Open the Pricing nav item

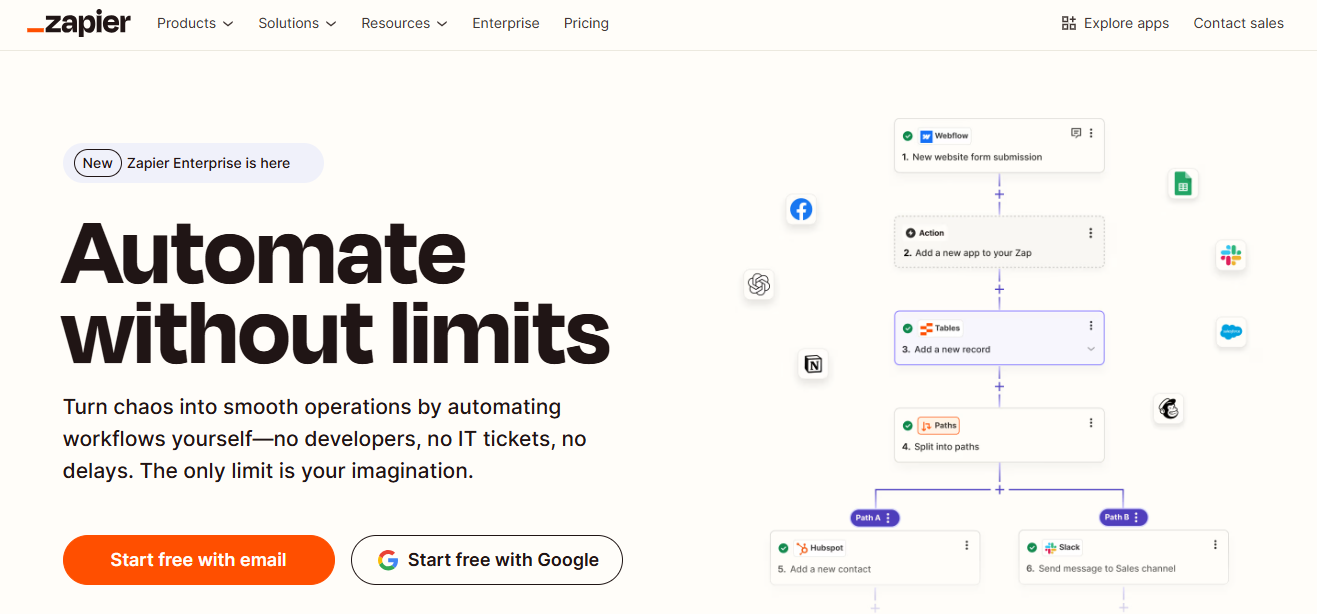(x=586, y=23)
